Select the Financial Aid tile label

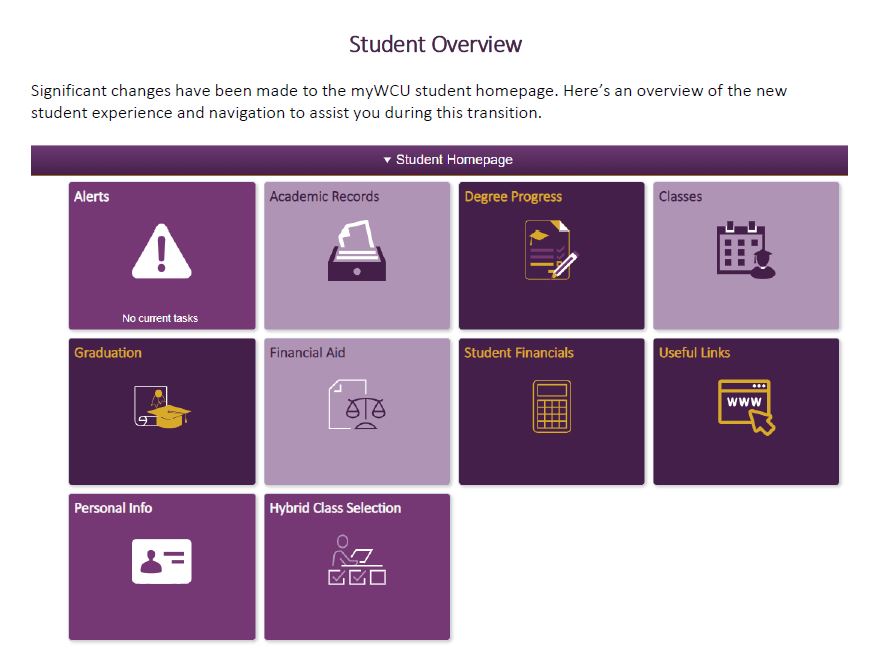point(307,353)
